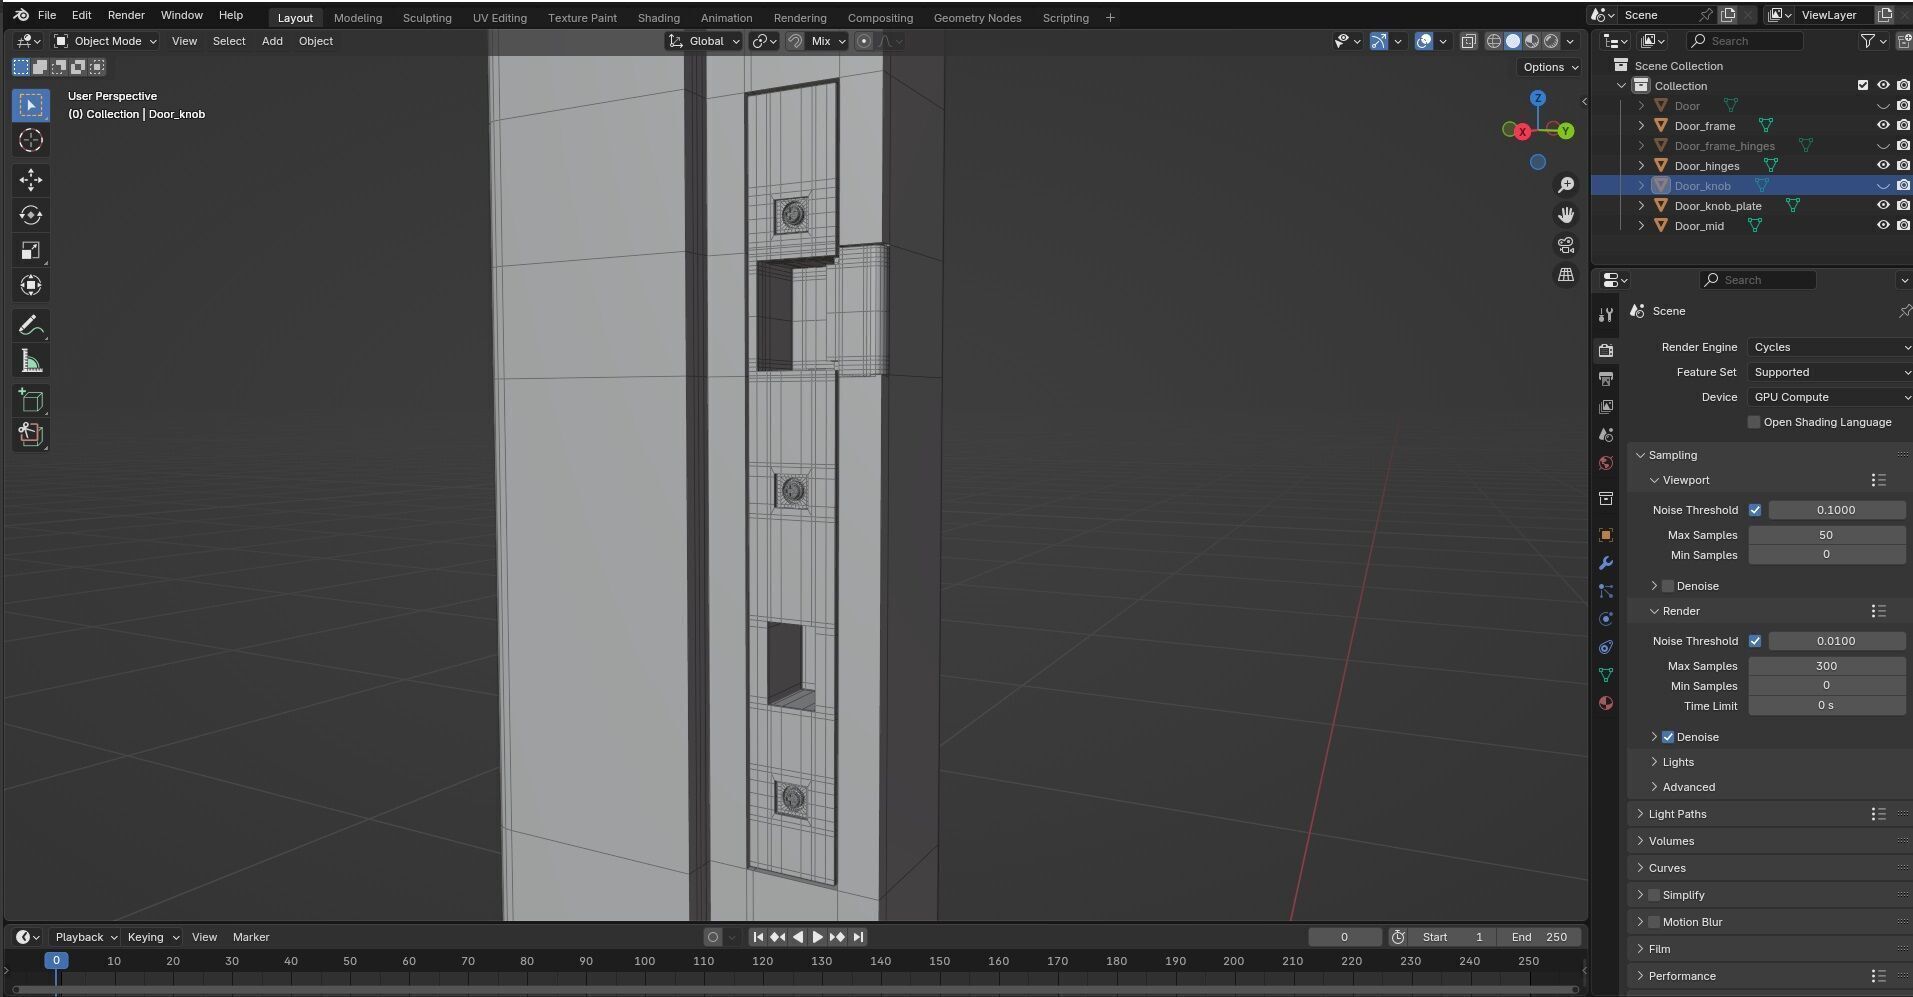Select the Annotate tool
The image size is (1913, 997).
tap(31, 326)
